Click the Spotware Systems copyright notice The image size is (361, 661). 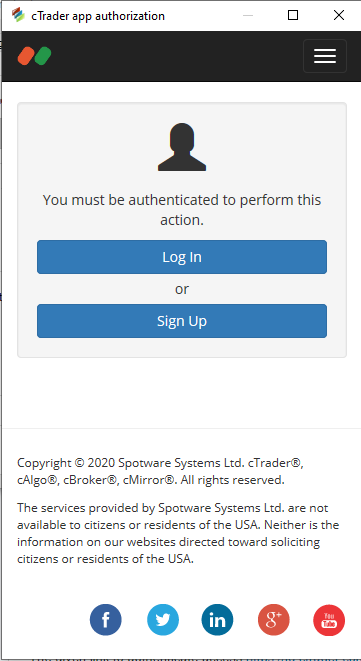tap(160, 471)
